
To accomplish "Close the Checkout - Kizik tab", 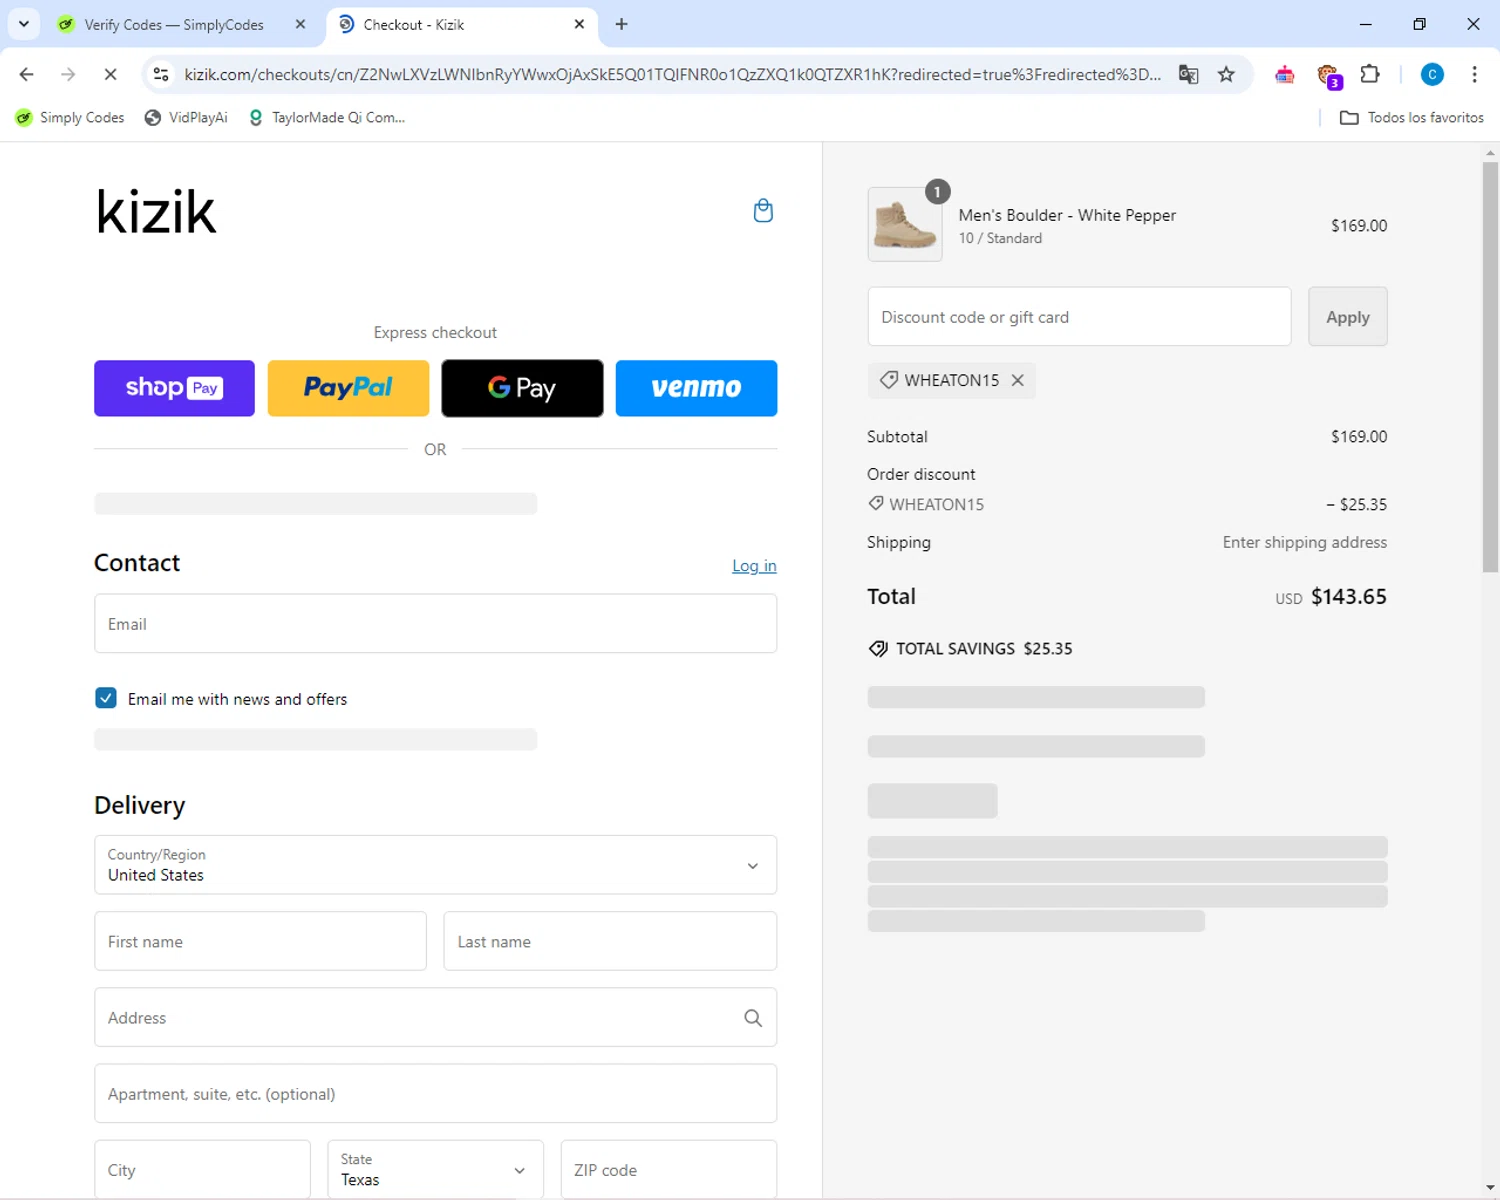I will pos(579,24).
